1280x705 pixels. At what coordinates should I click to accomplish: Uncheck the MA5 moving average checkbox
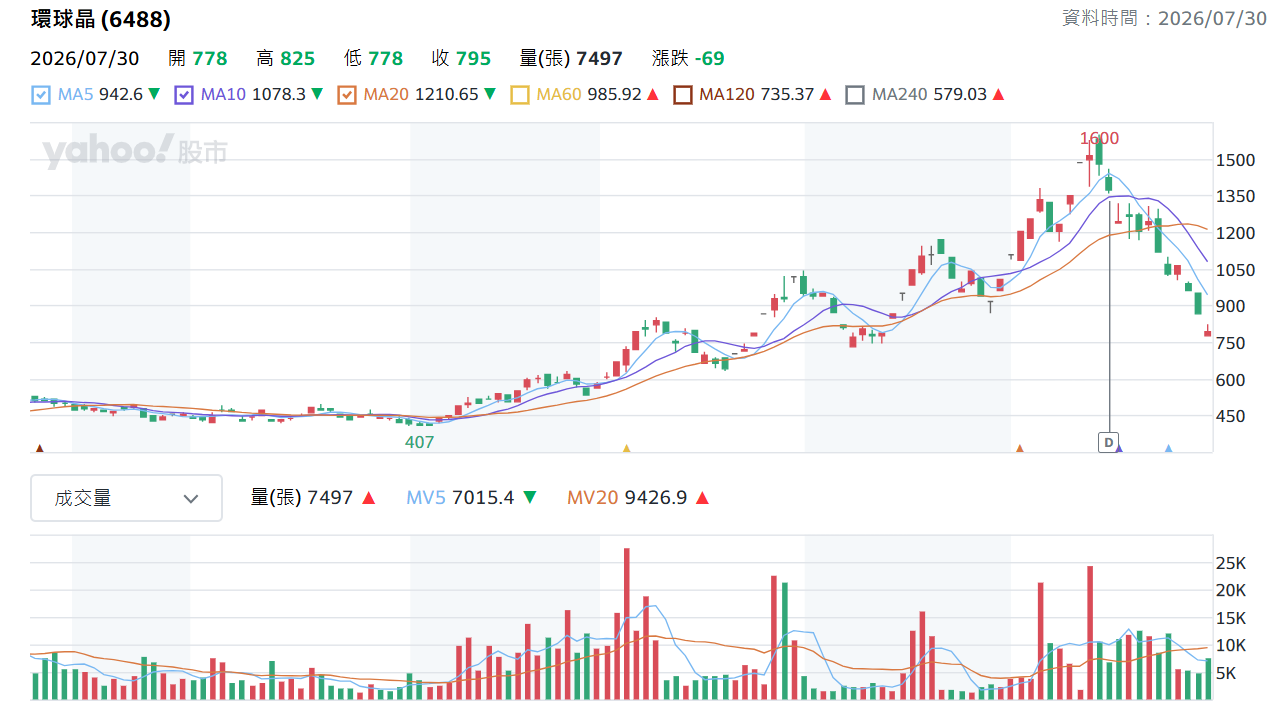click(41, 95)
